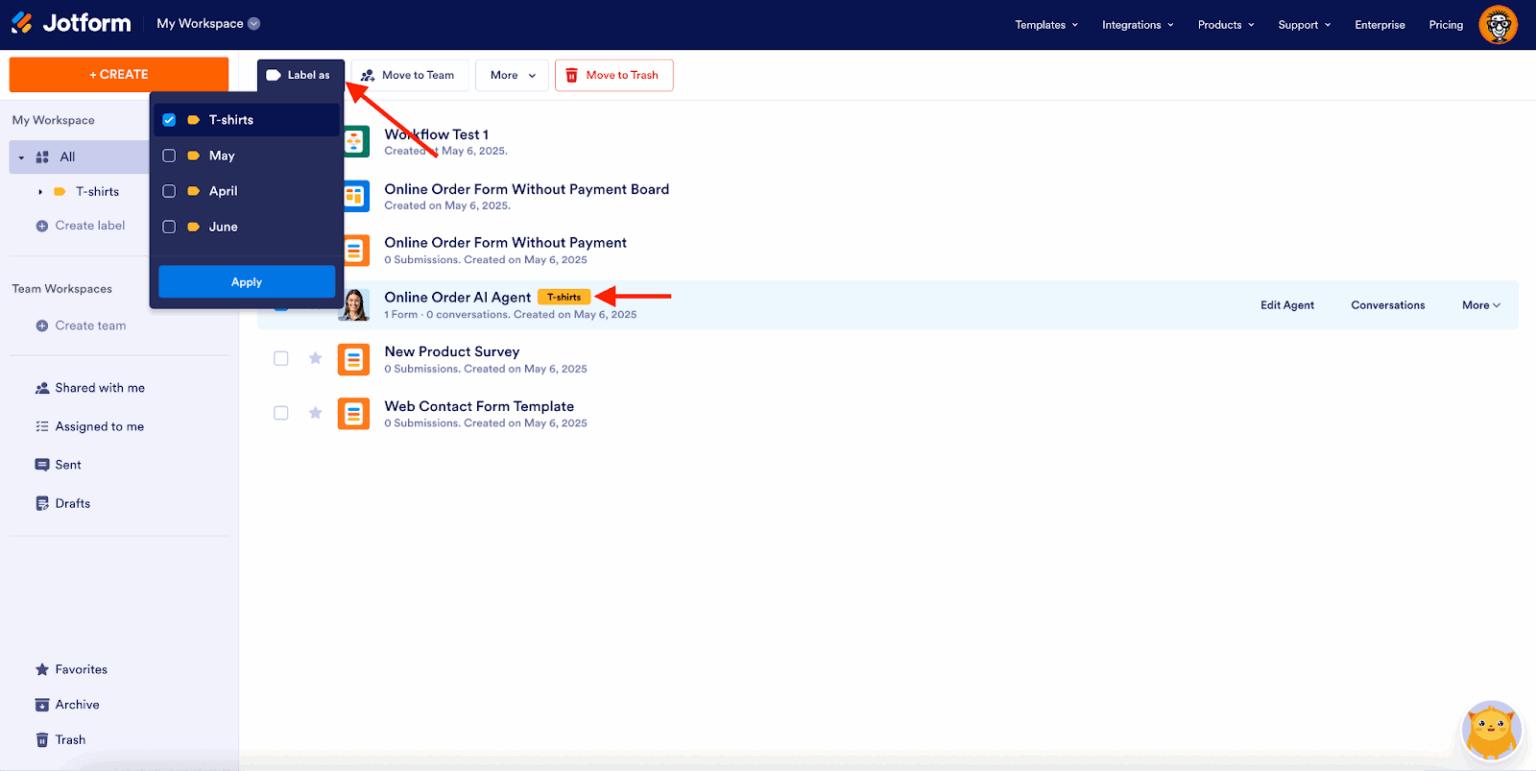Open the My Workspace dropdown
The image size is (1536, 771).
[207, 22]
